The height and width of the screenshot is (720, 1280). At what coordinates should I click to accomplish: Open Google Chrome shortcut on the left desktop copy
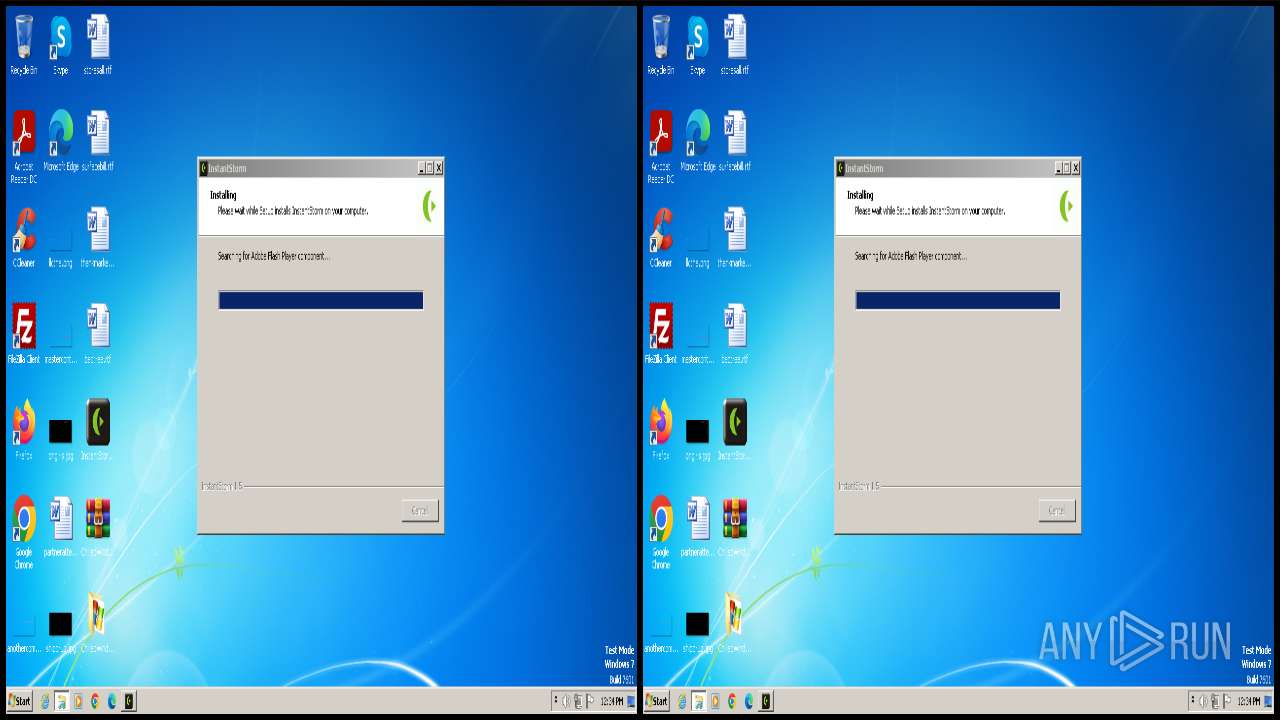click(24, 532)
